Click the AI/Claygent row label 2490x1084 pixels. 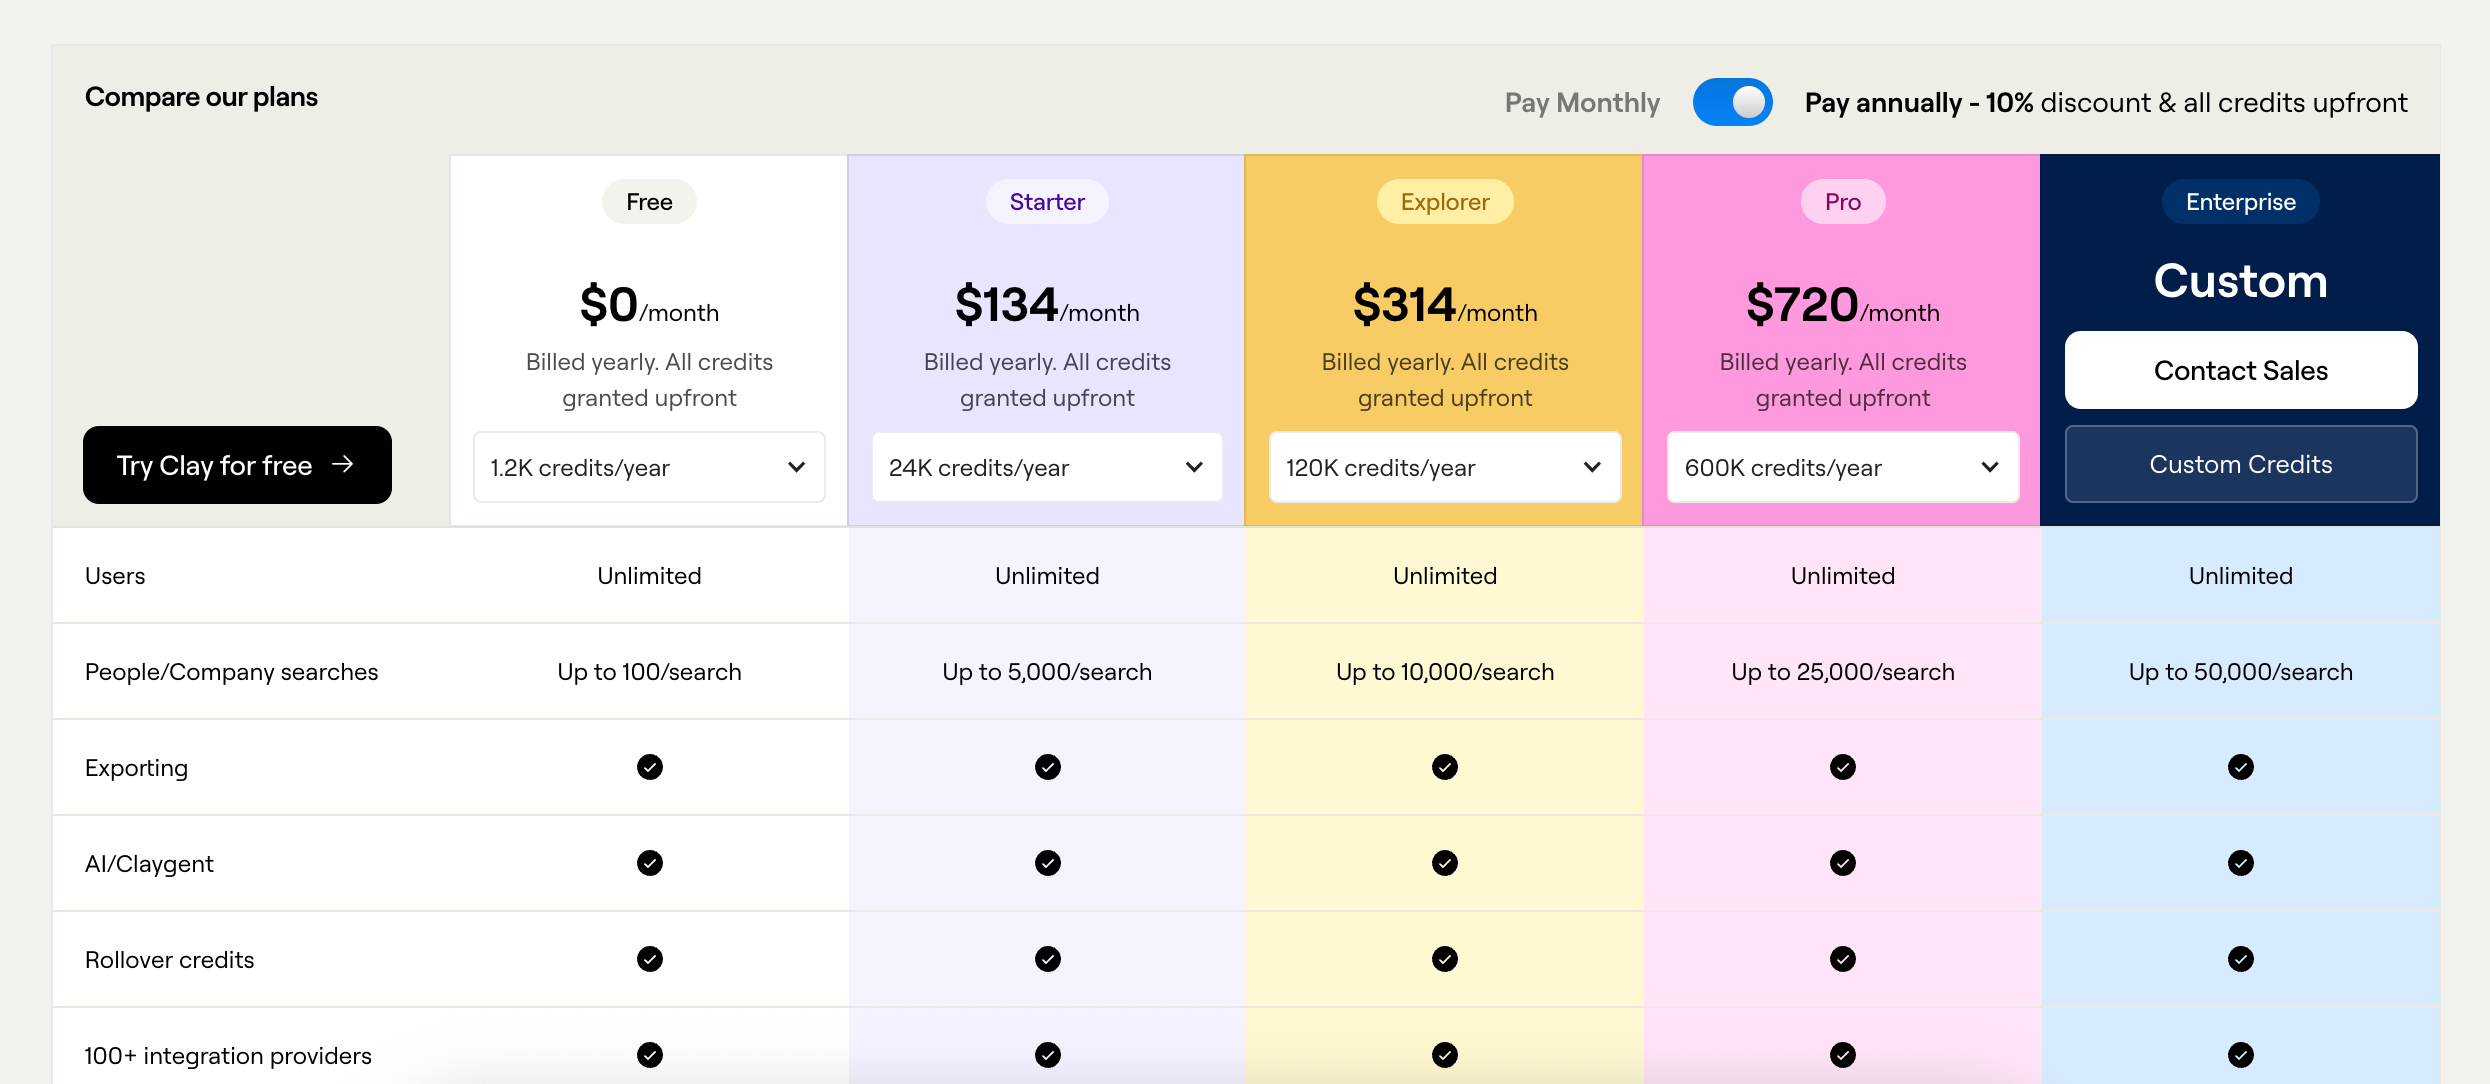tap(149, 864)
